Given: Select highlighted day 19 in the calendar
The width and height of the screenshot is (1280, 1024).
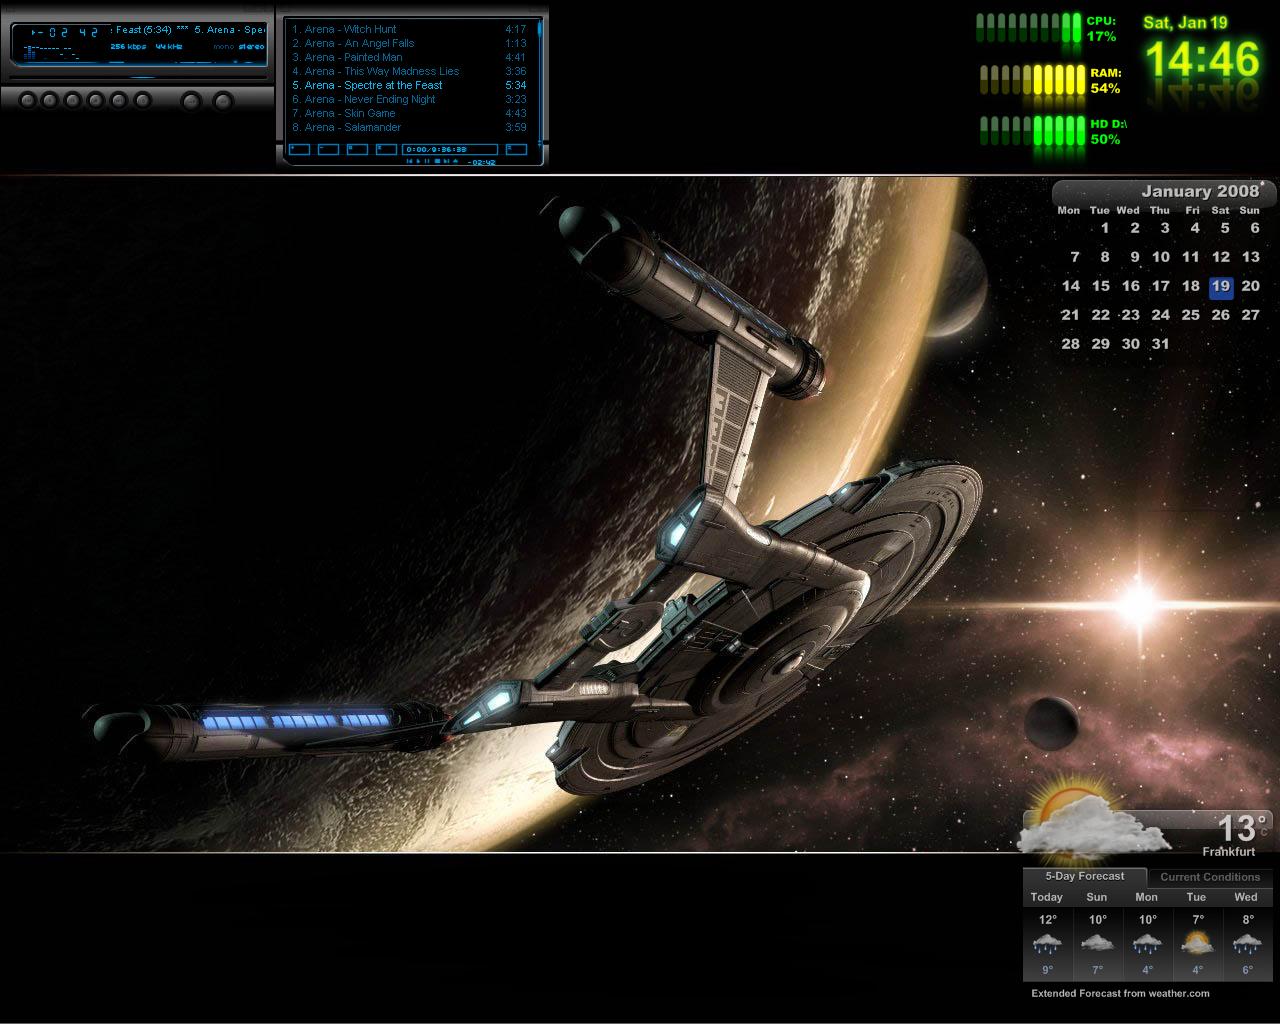Looking at the screenshot, I should point(1220,286).
